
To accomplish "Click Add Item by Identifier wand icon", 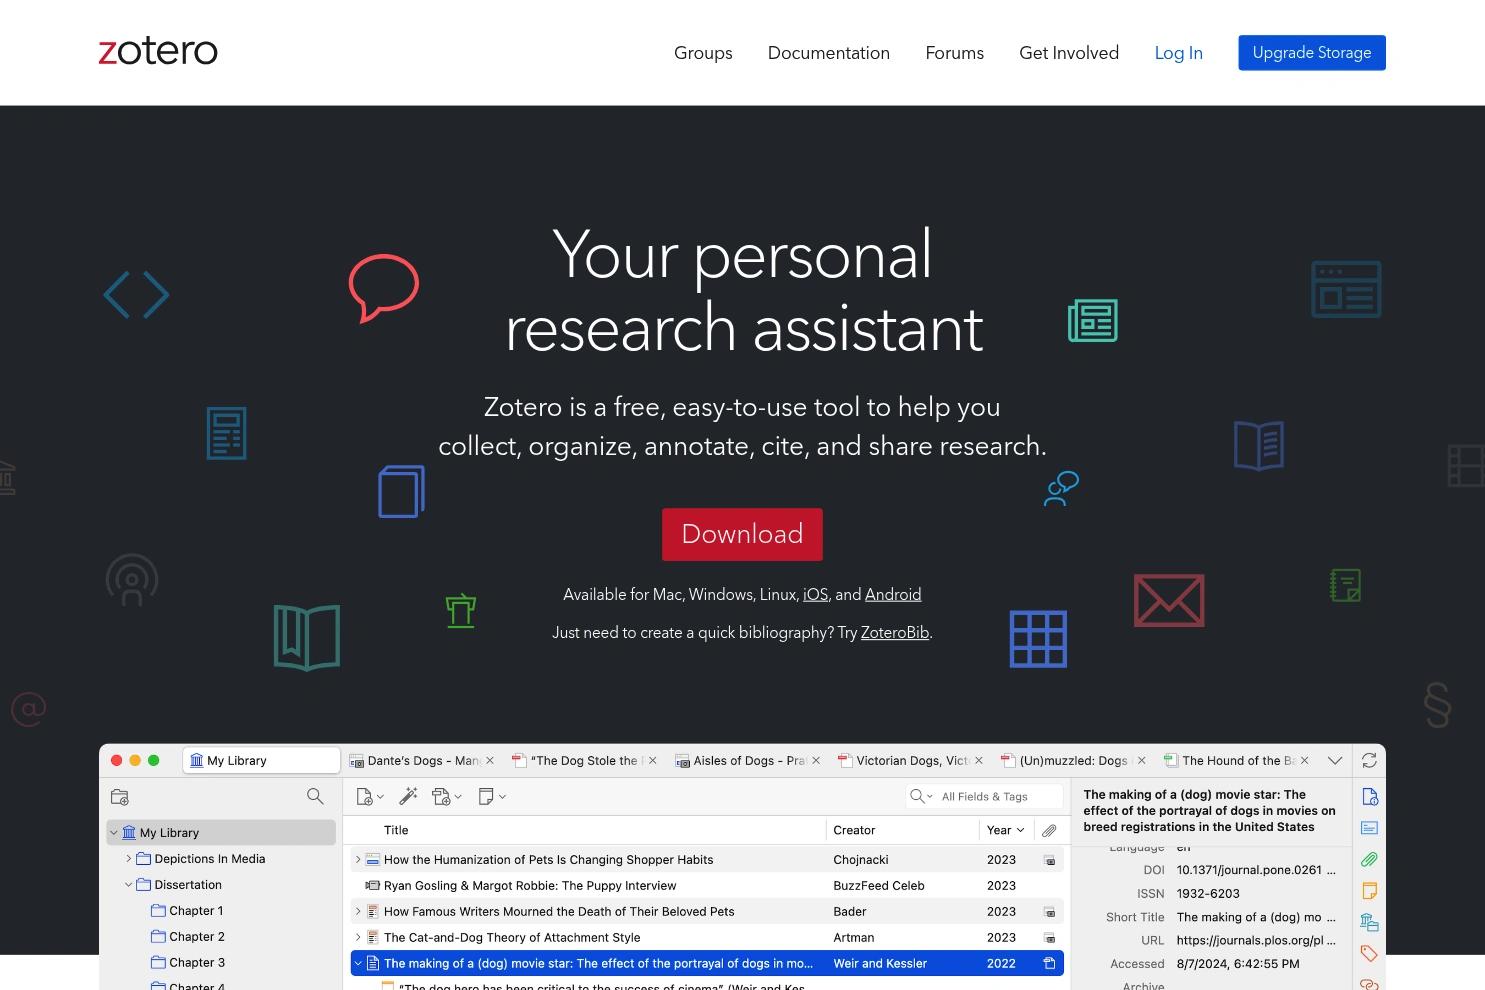I will click(x=408, y=796).
